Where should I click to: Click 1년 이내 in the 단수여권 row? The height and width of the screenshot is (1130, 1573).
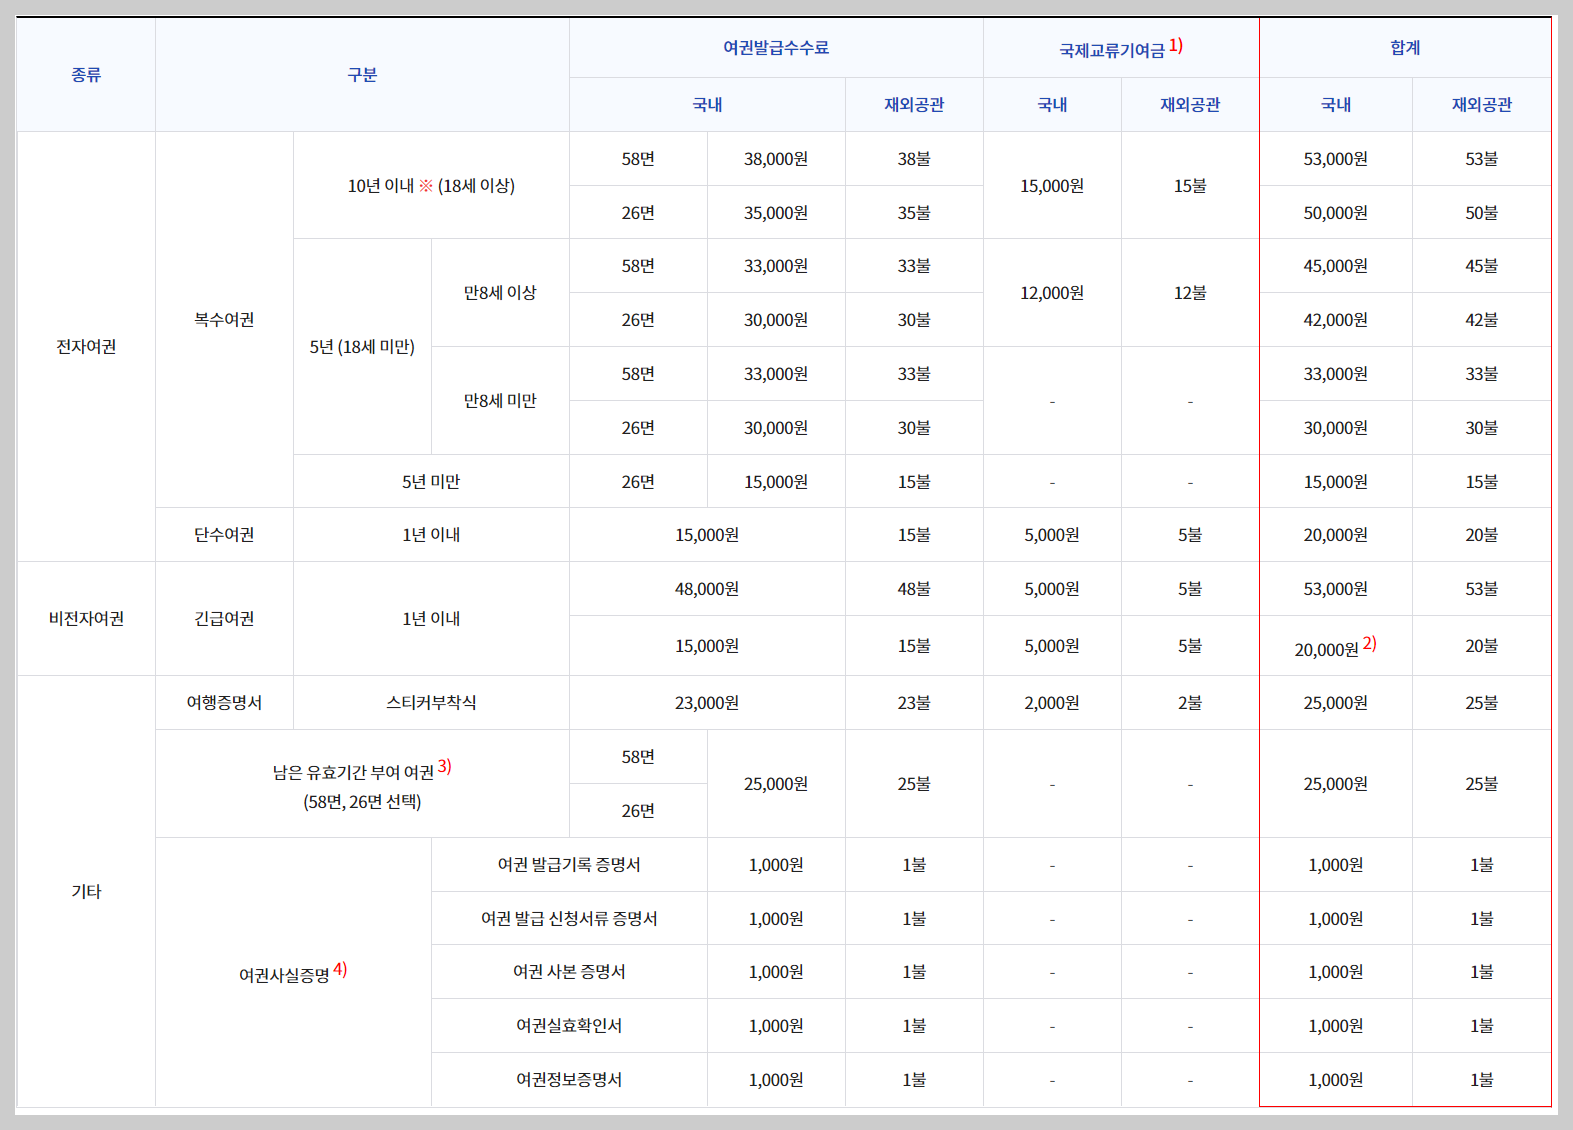(x=431, y=535)
